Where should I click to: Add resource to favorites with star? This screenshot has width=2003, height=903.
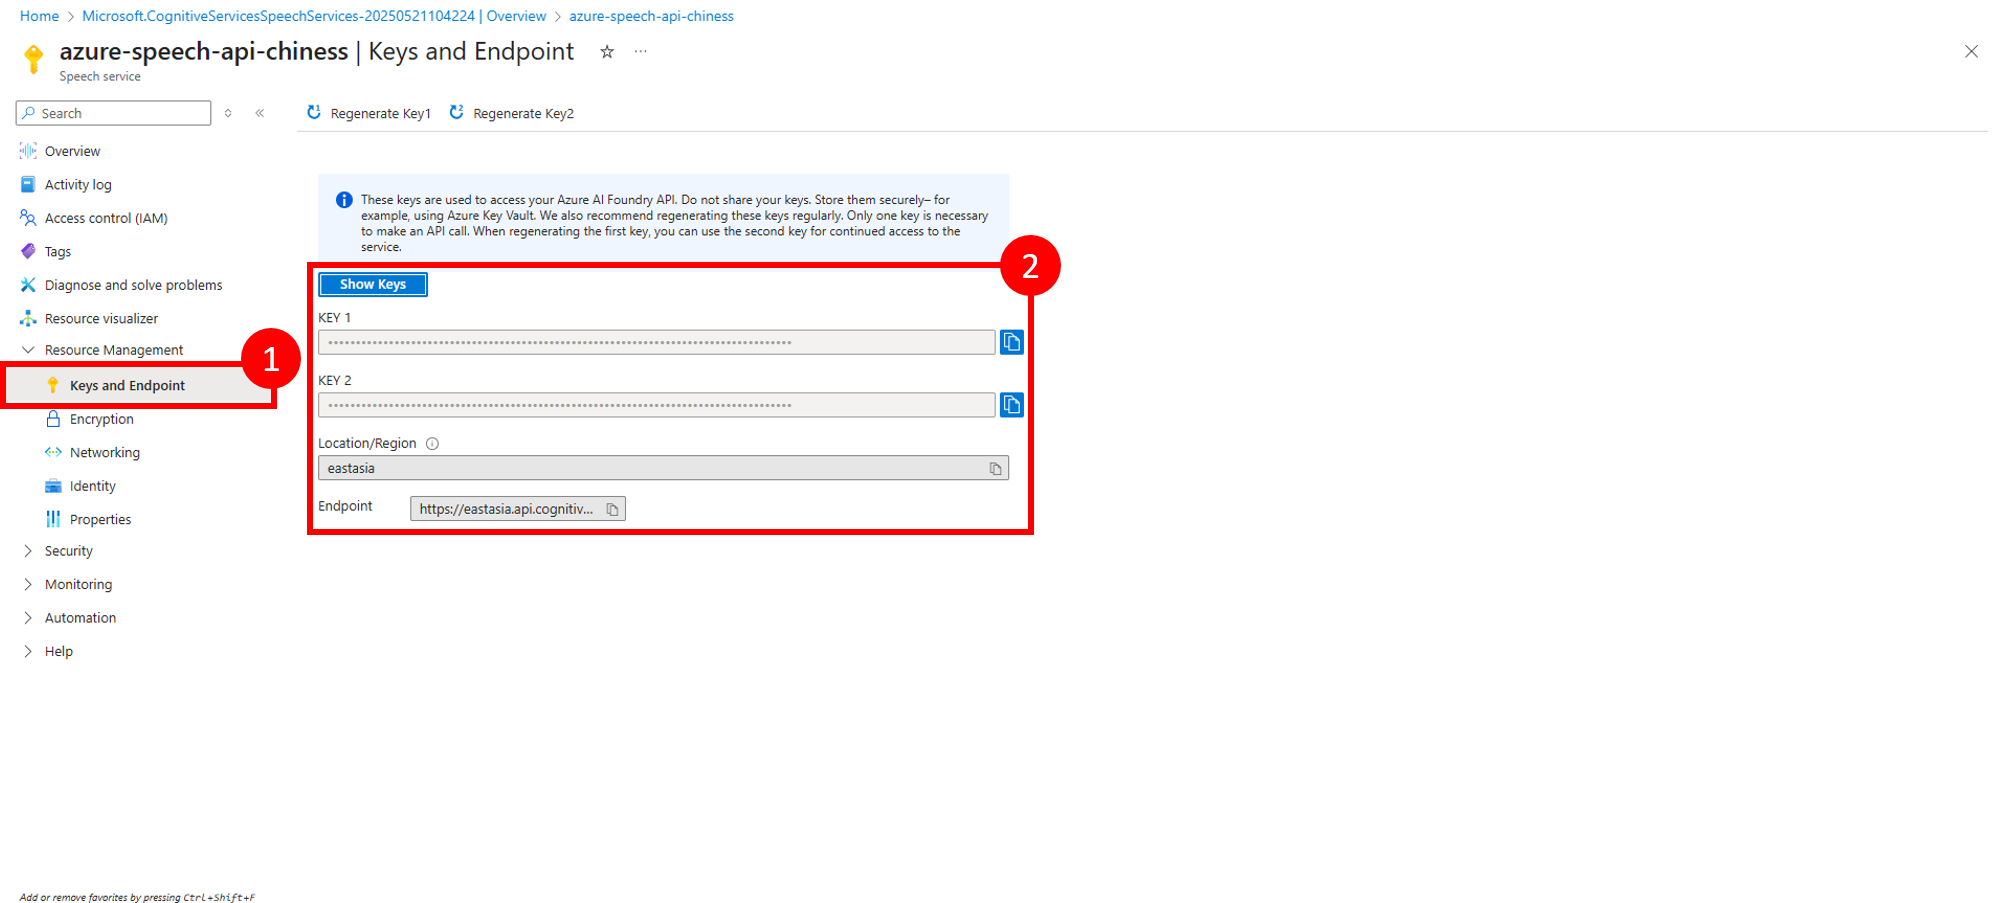click(607, 52)
